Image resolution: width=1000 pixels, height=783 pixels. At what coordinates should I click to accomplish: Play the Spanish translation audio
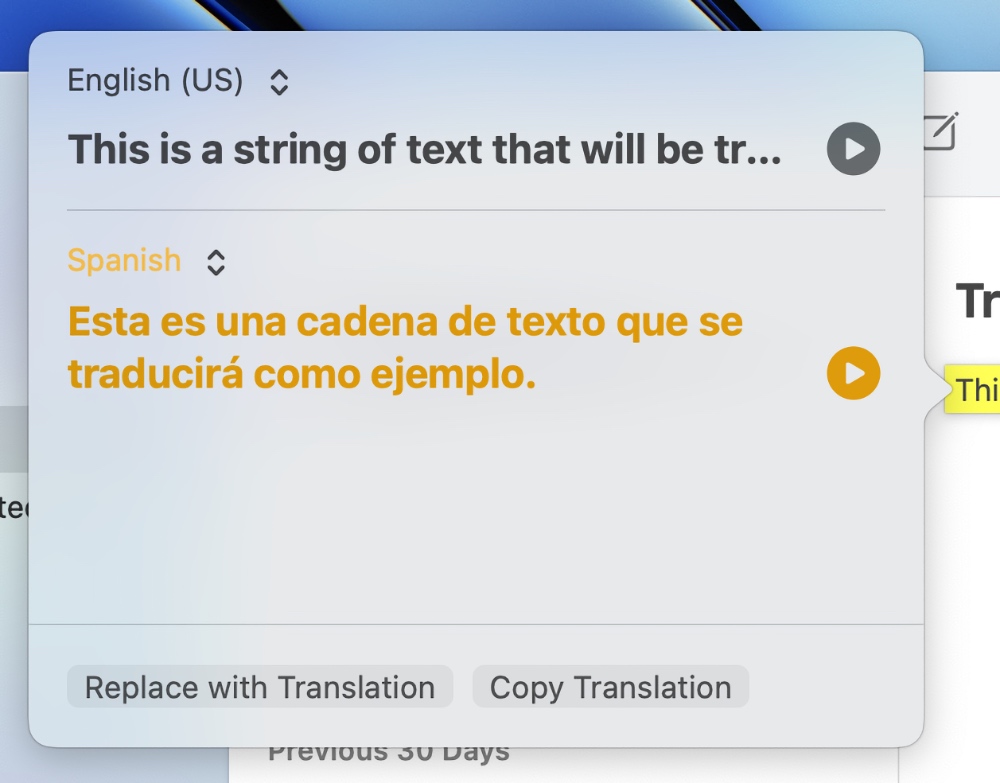click(853, 374)
